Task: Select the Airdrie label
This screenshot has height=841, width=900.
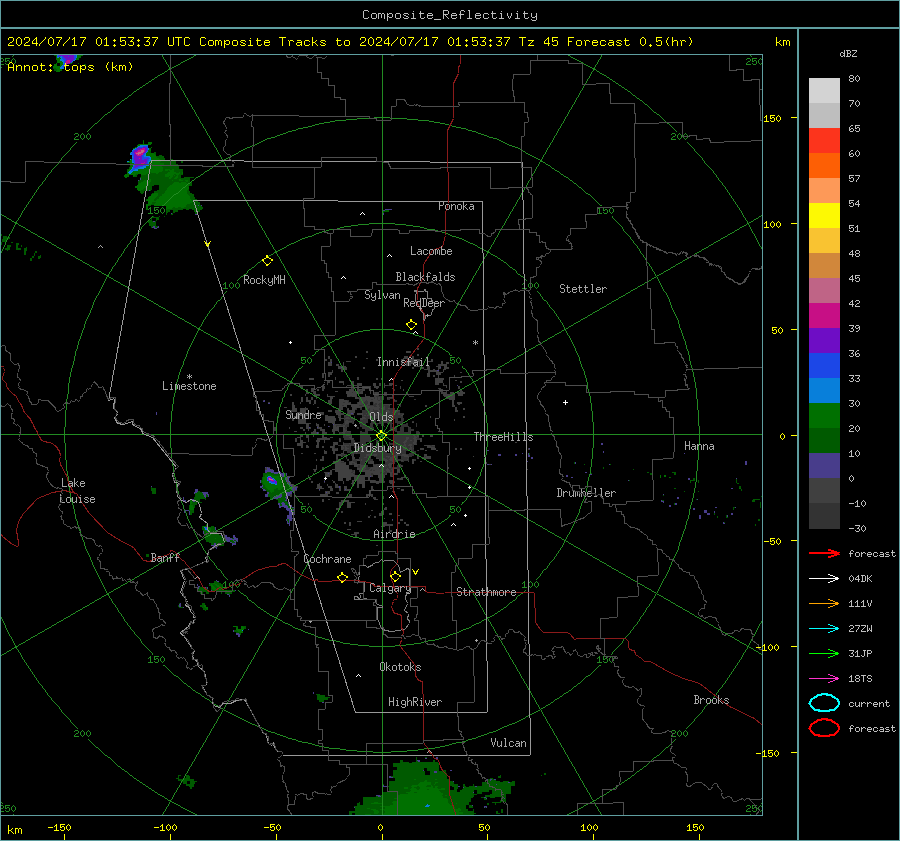Action: coord(394,534)
